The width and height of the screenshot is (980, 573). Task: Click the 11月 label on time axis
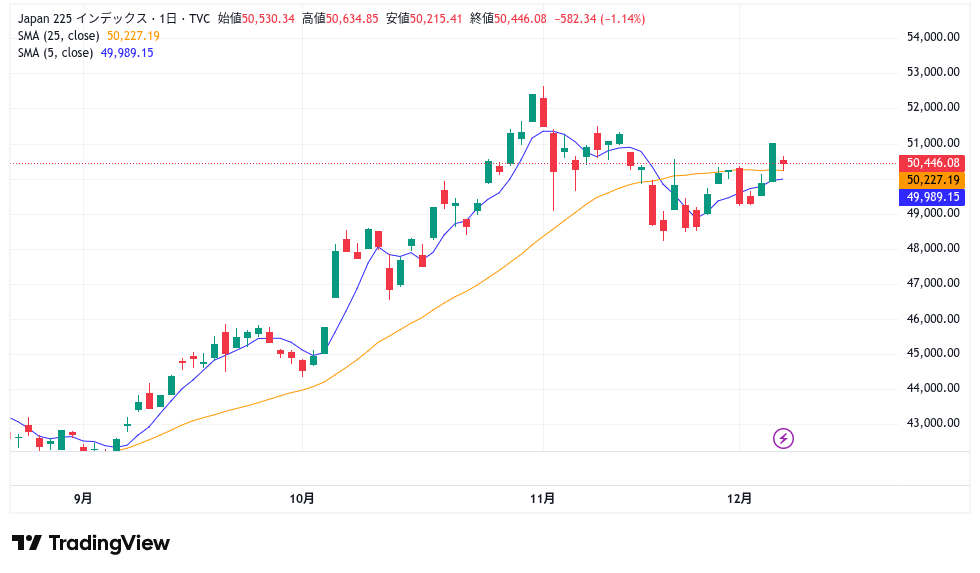point(542,497)
